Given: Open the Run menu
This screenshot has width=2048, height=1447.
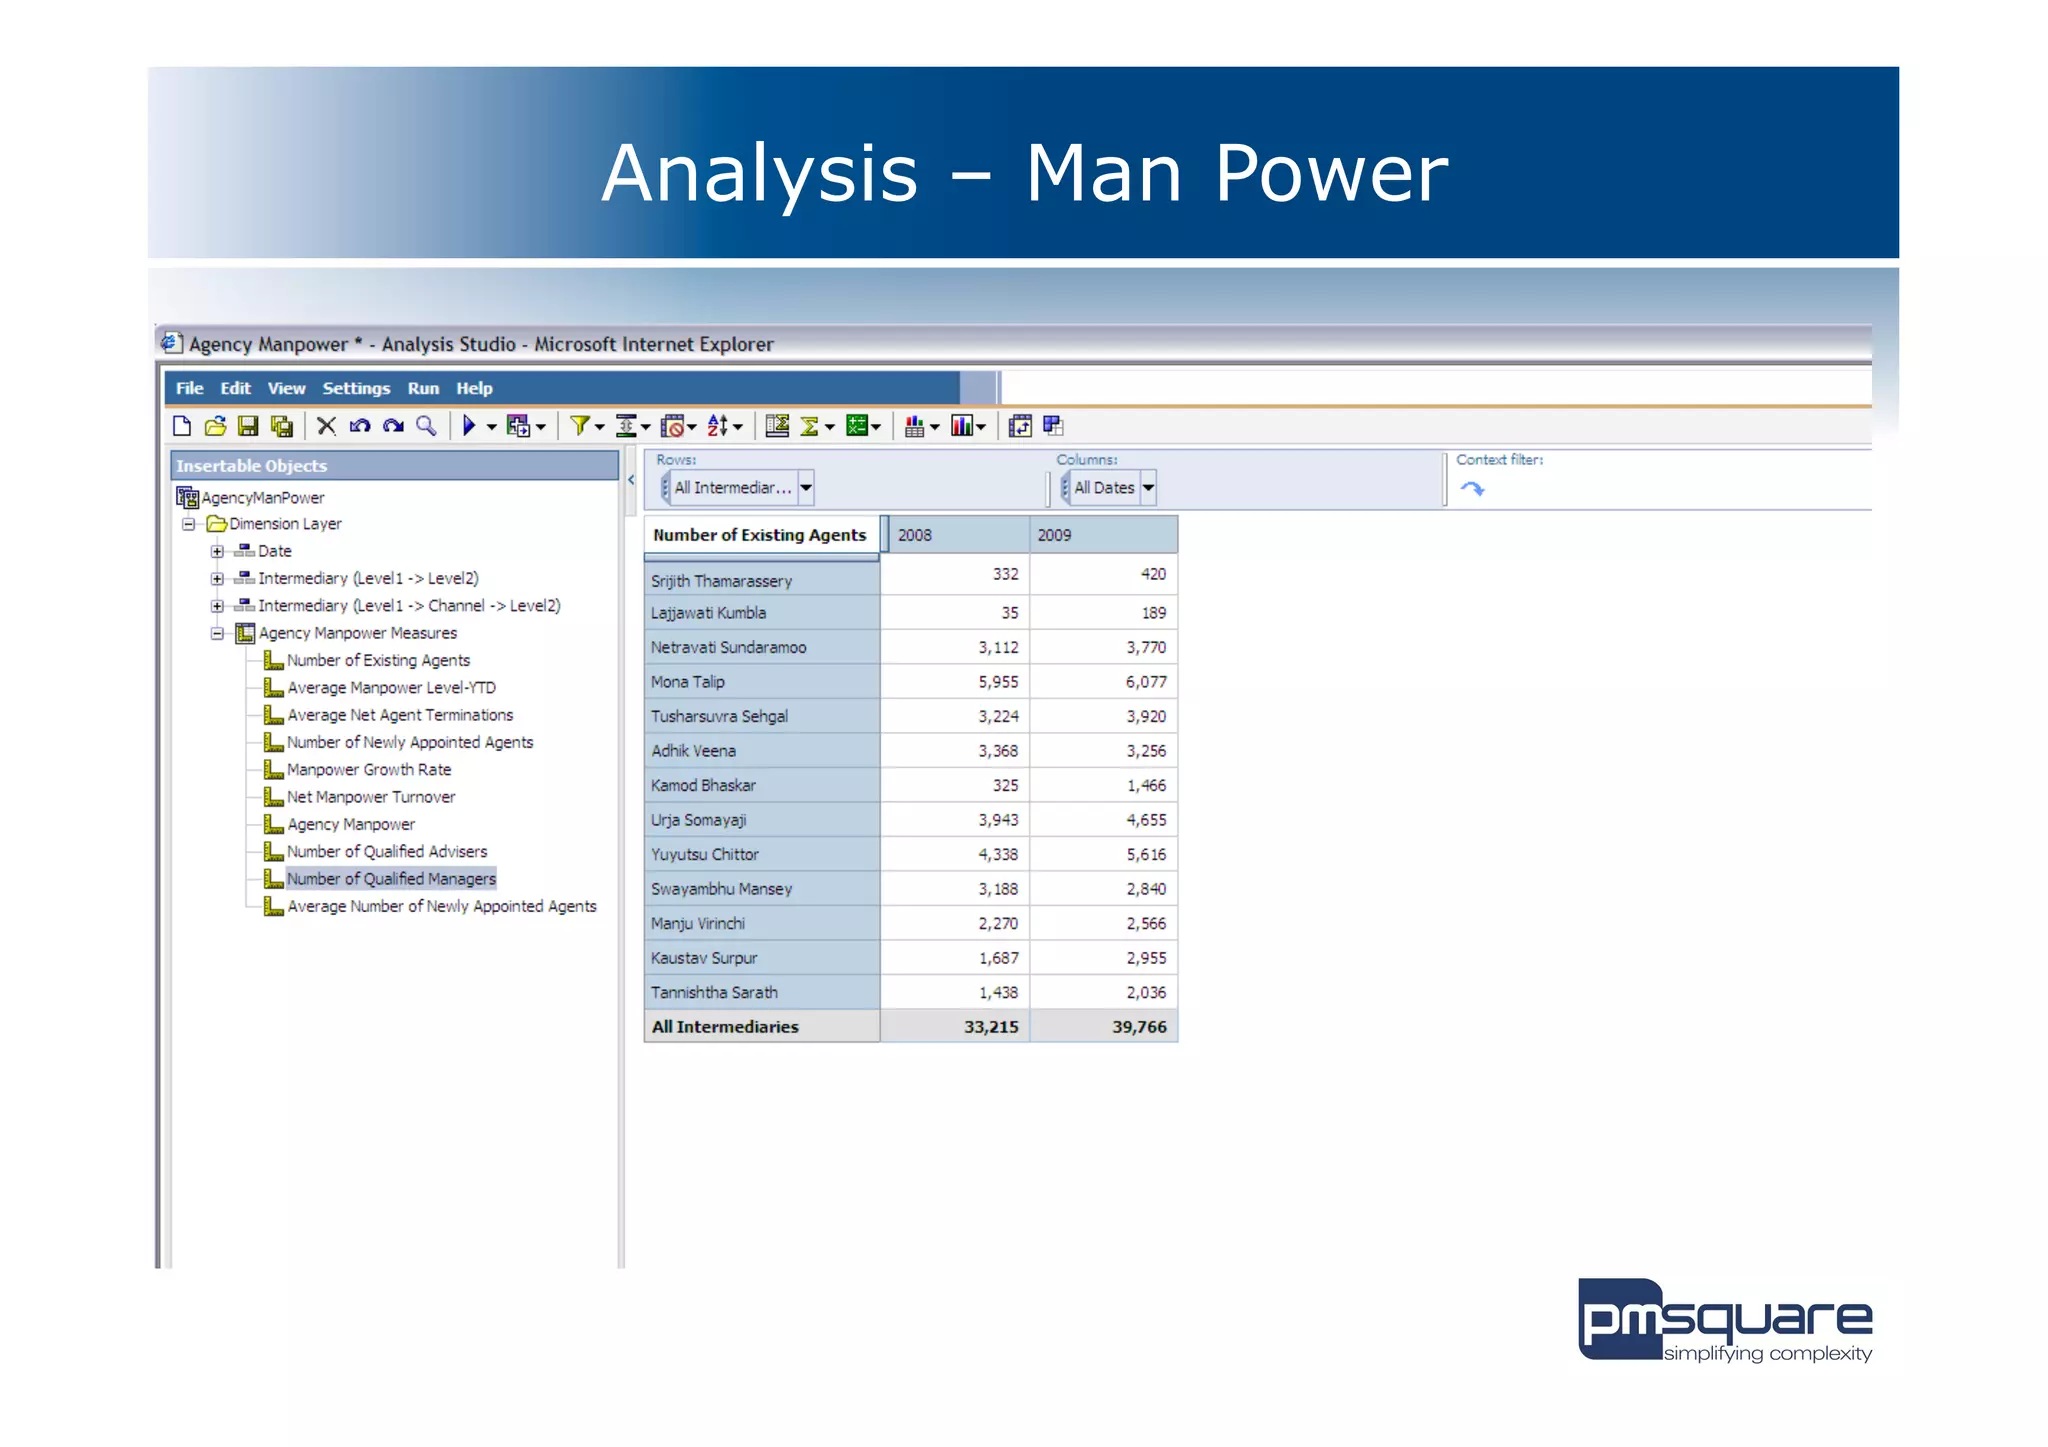Looking at the screenshot, I should pos(423,388).
